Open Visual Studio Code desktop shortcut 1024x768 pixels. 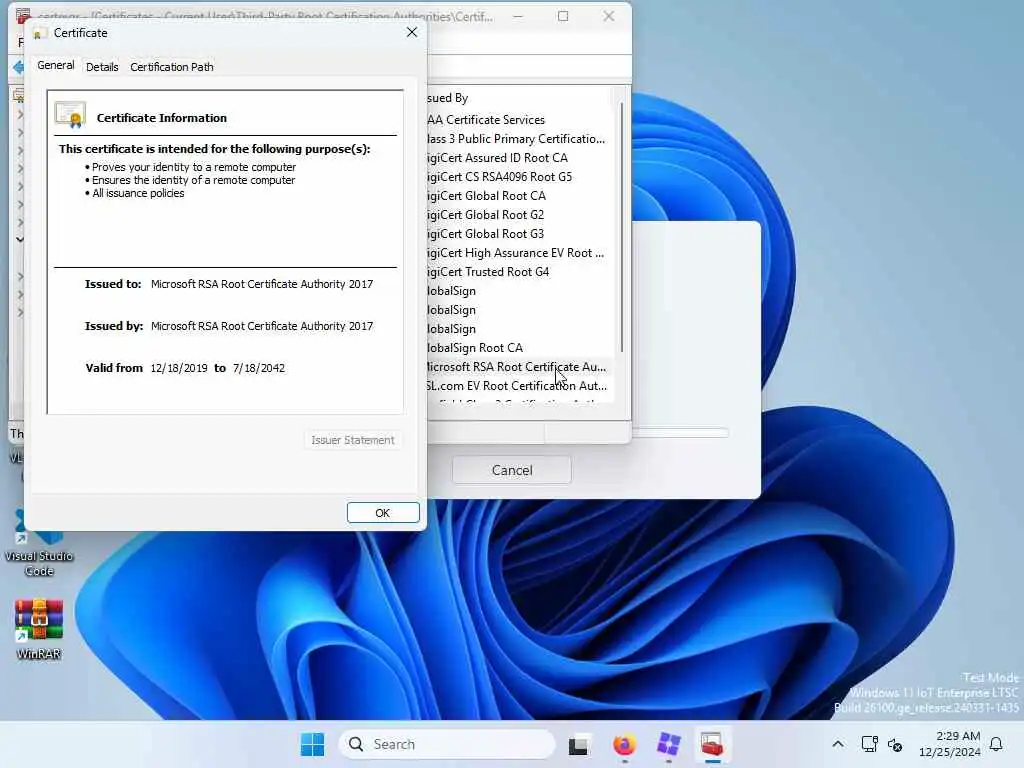tap(39, 545)
